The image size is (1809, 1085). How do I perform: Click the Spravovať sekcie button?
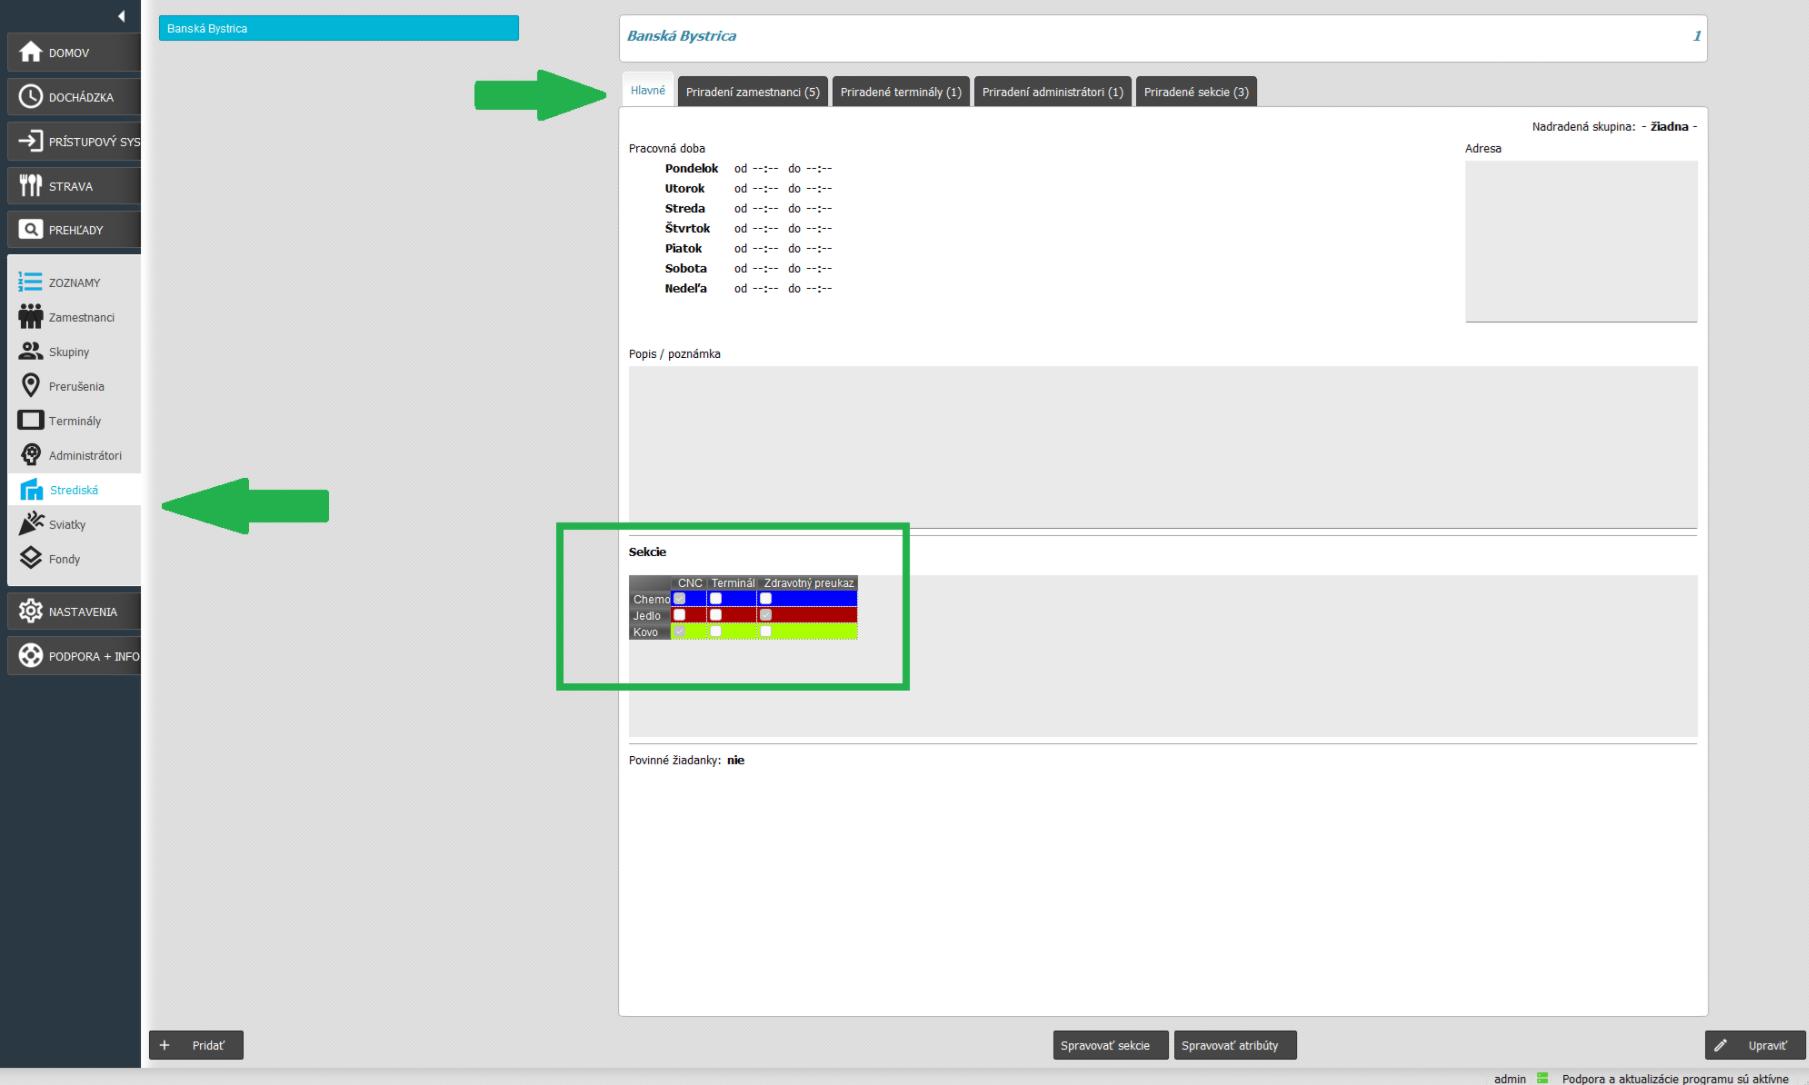click(1105, 1046)
